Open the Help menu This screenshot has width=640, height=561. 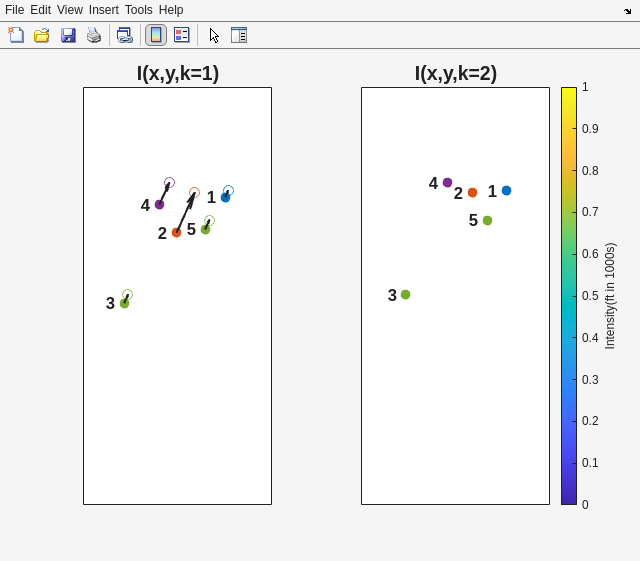[171, 10]
